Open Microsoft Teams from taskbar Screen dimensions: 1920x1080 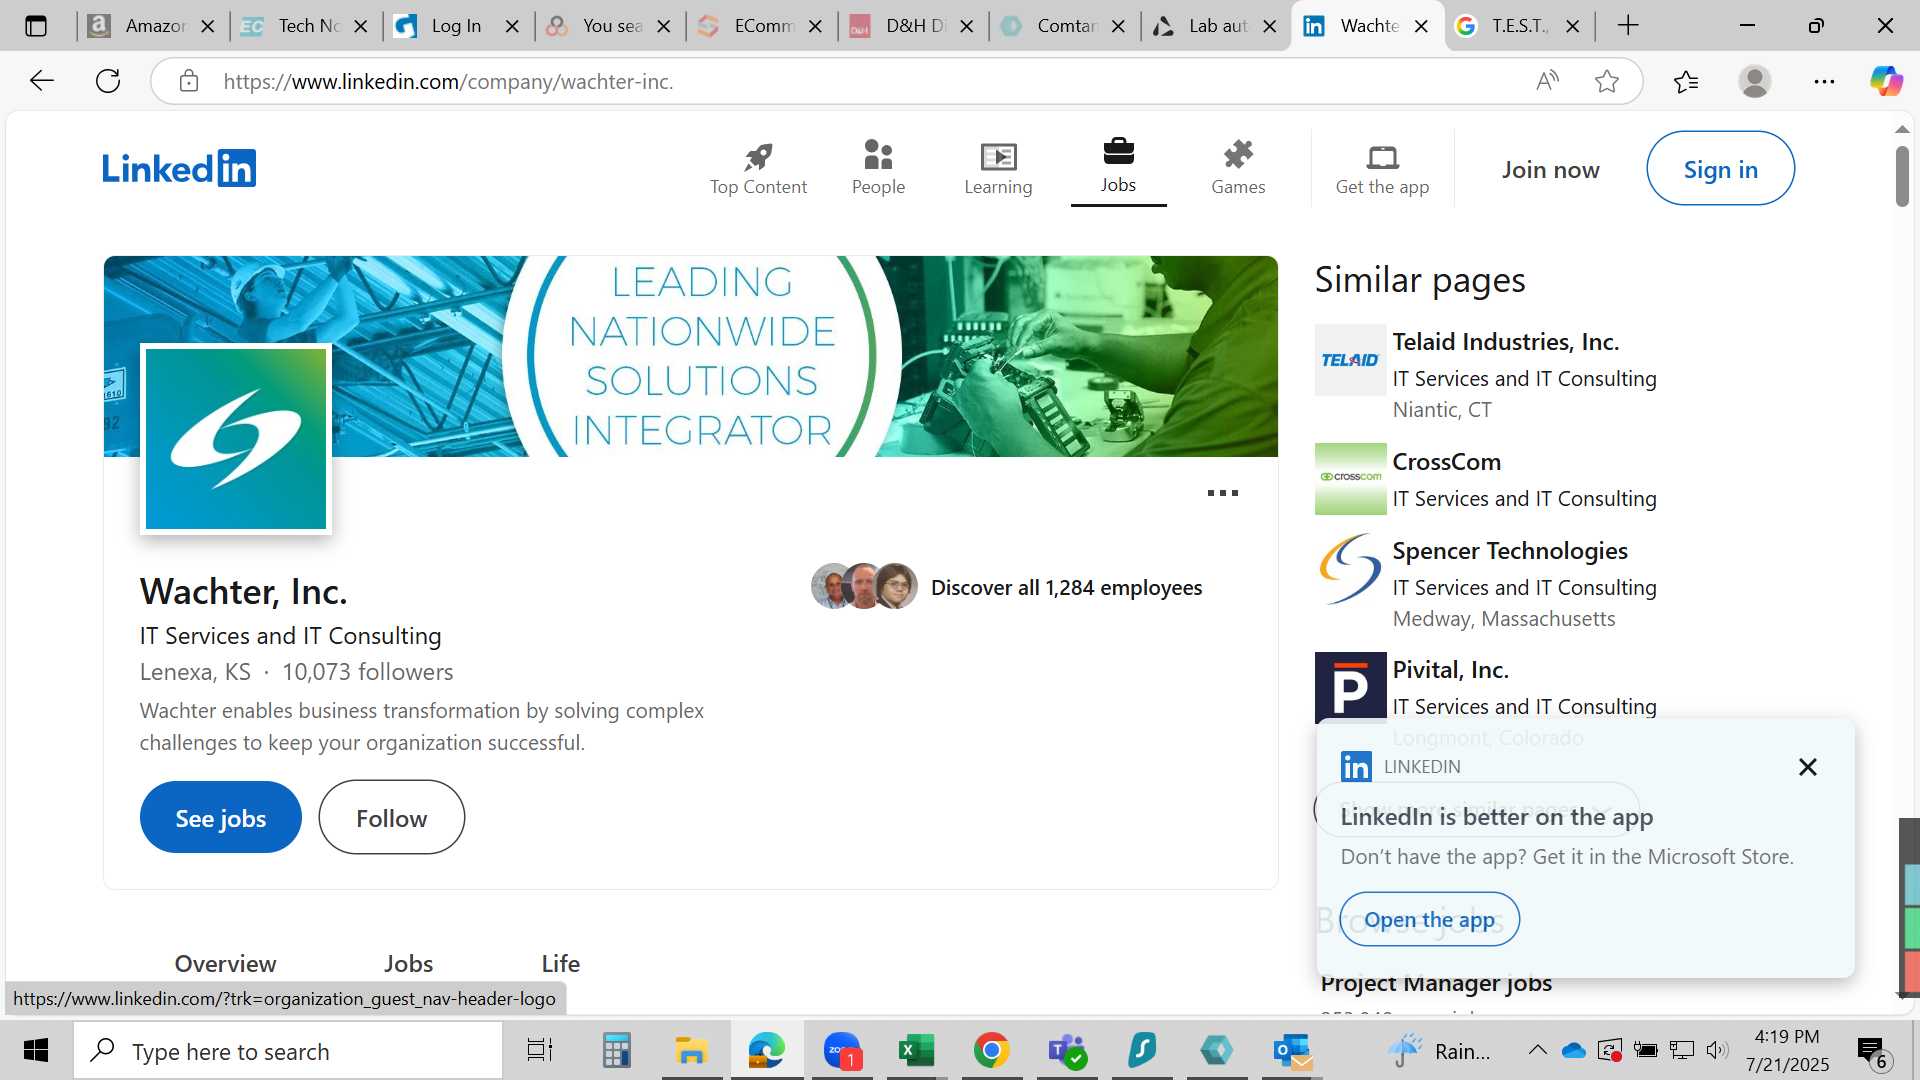point(1066,1051)
